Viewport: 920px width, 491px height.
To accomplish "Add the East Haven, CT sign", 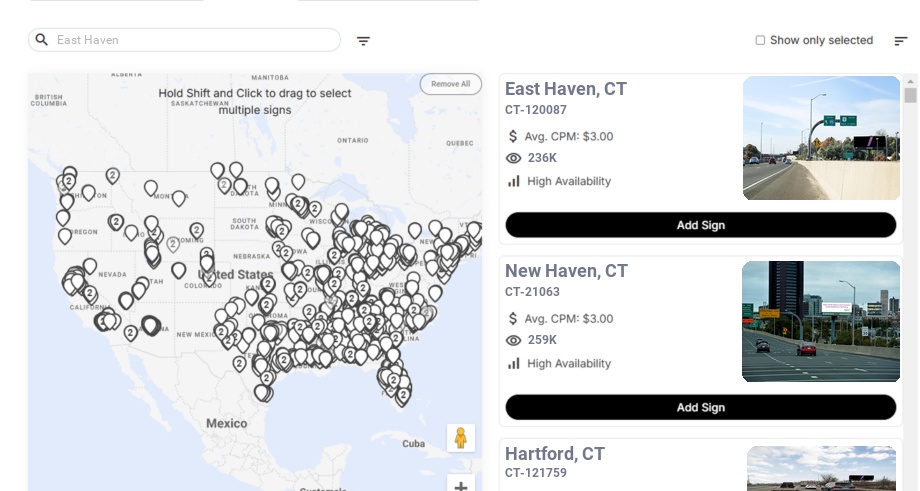I will click(700, 225).
